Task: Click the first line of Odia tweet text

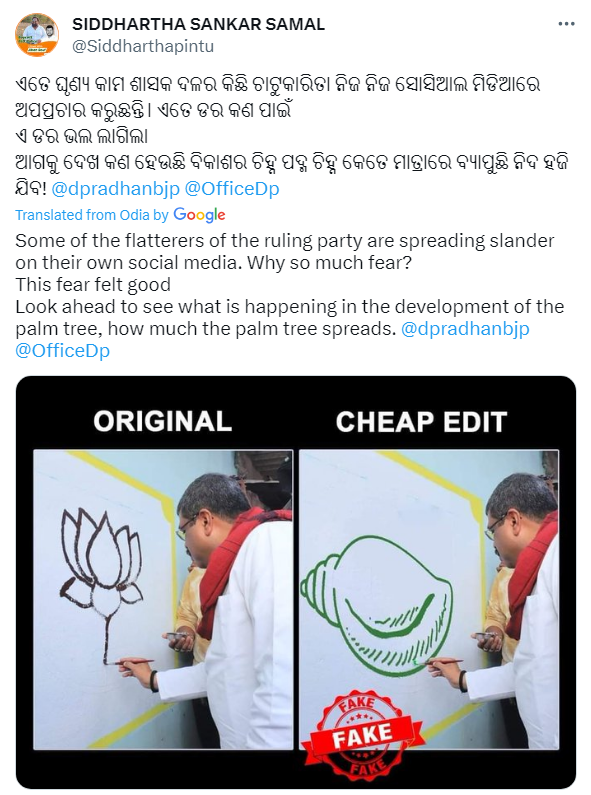Action: click(x=278, y=84)
